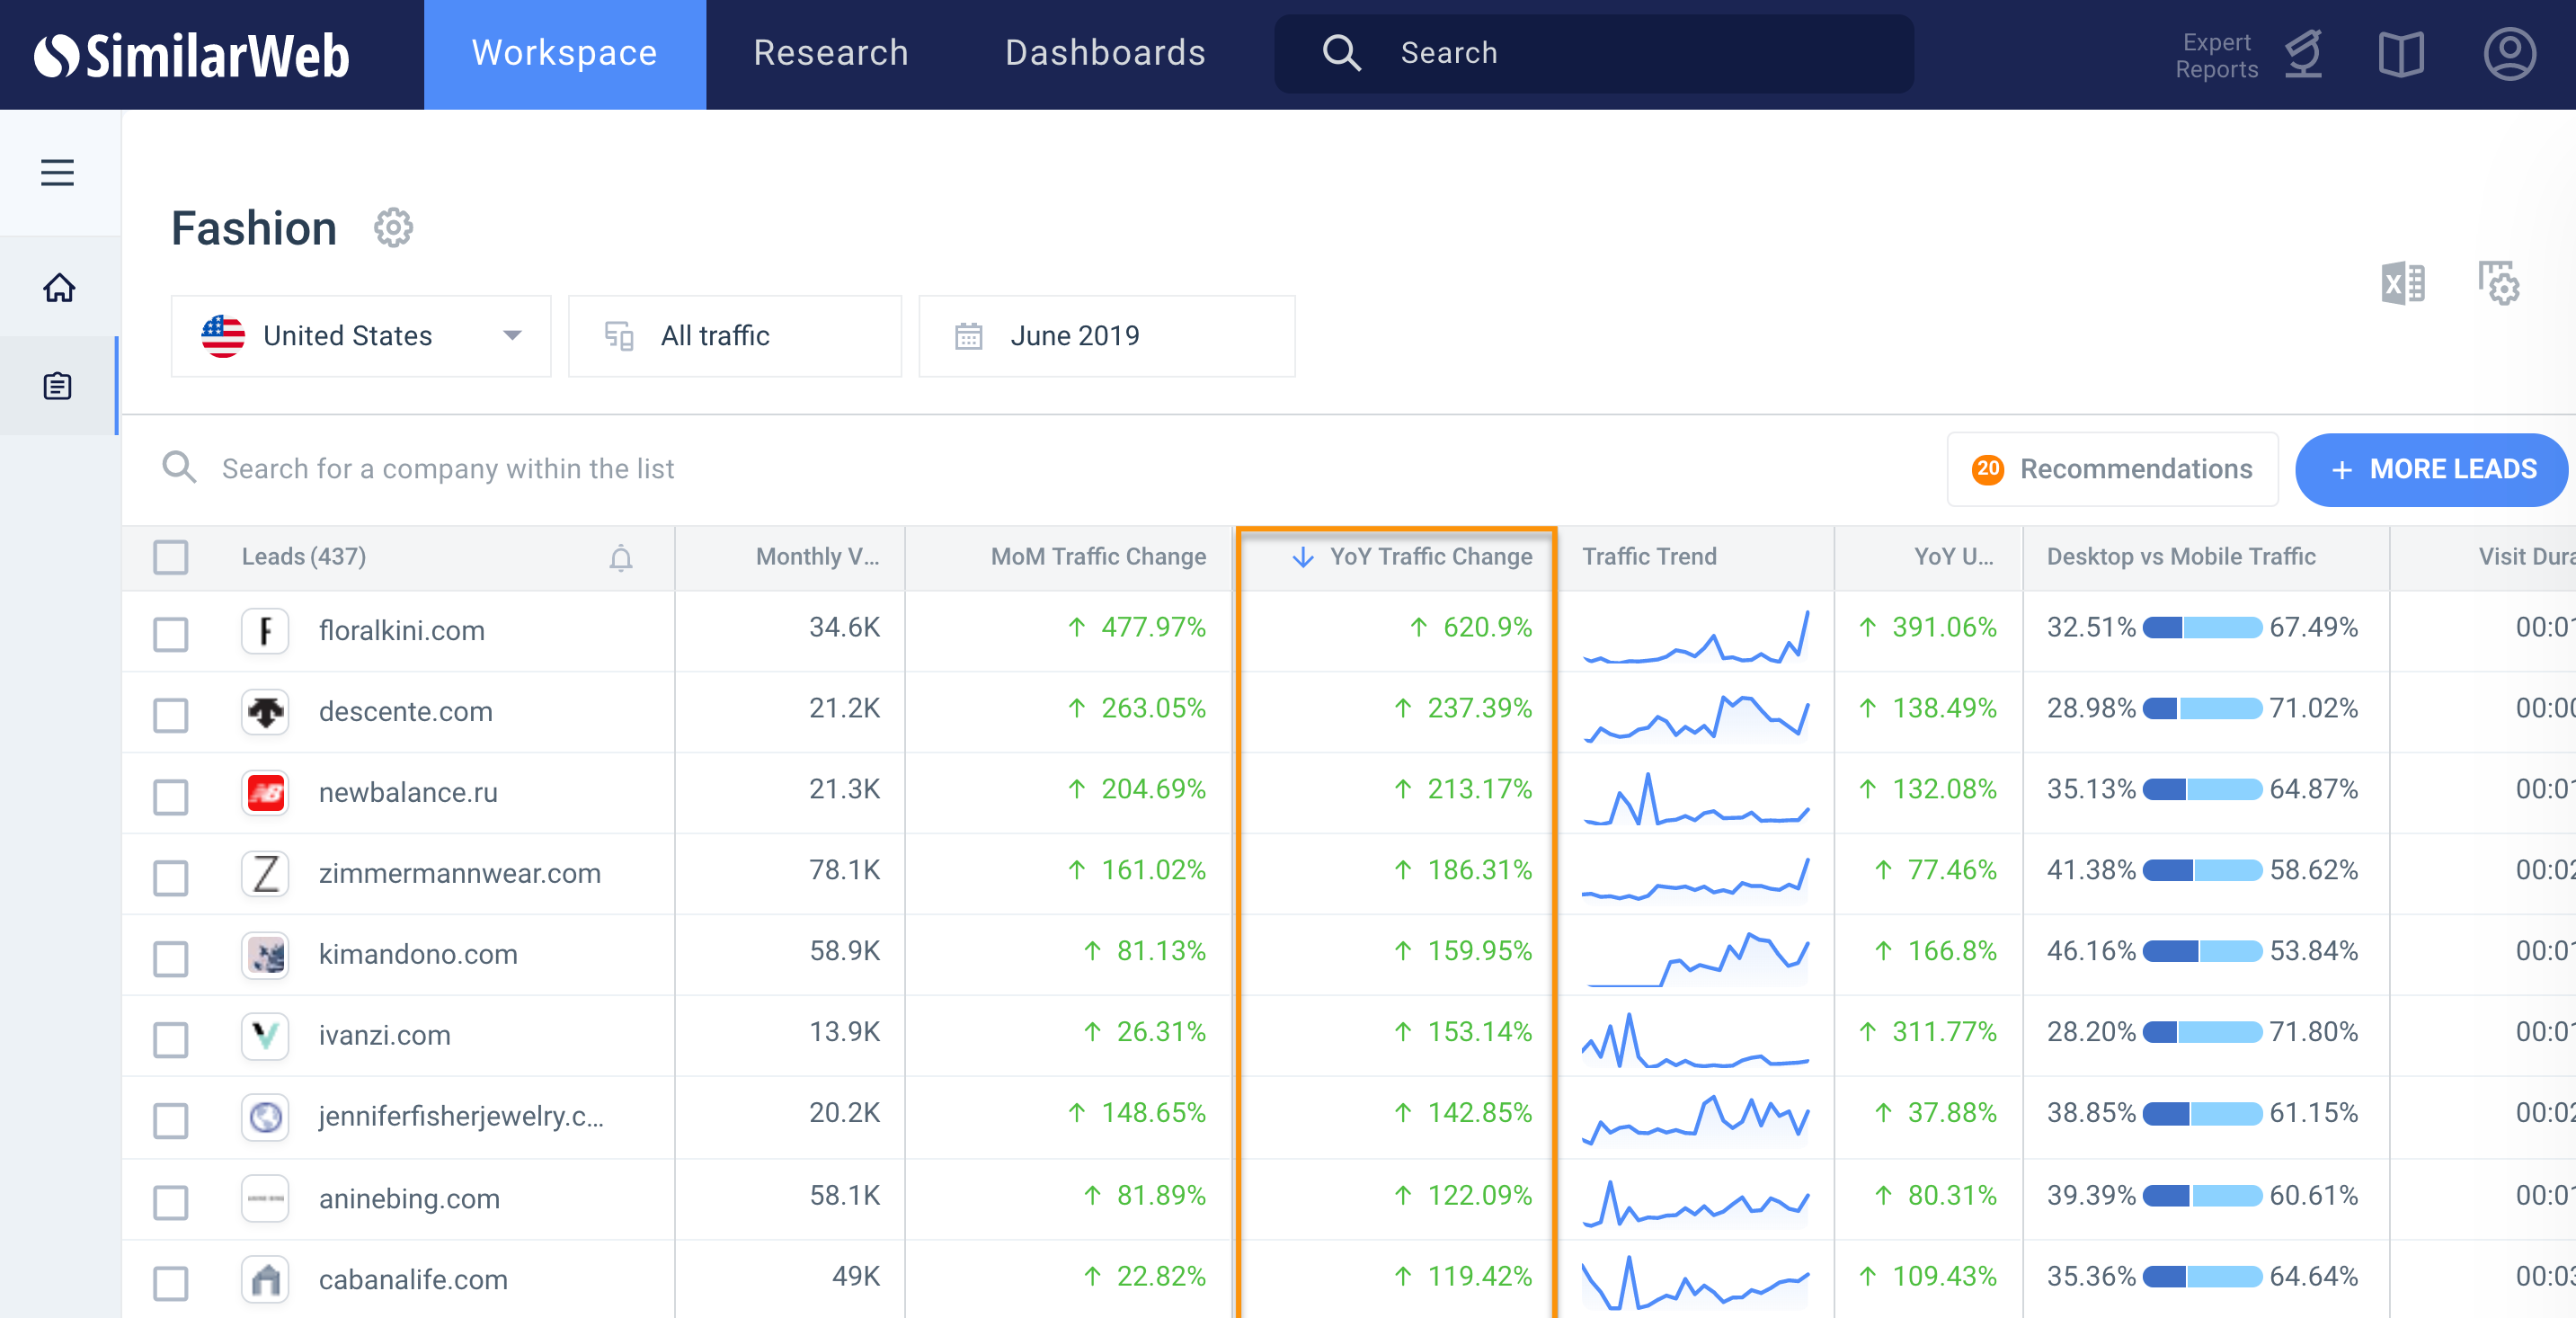This screenshot has width=2576, height=1318.
Task: Export the list to Excel
Action: pyautogui.click(x=2402, y=284)
